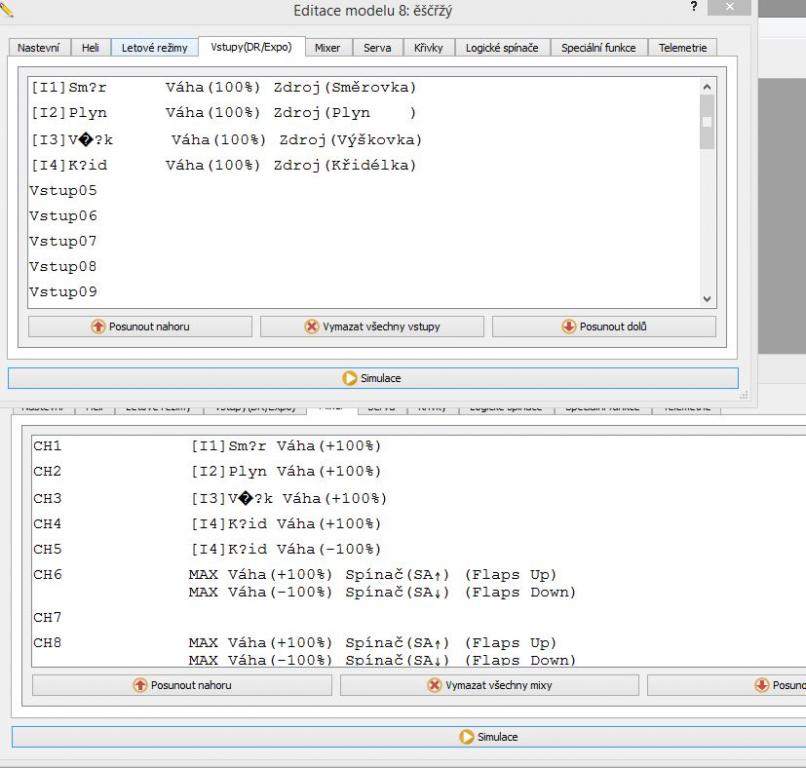This screenshot has width=806, height=768.
Task: Open the Mixer tab
Action: click(x=327, y=48)
